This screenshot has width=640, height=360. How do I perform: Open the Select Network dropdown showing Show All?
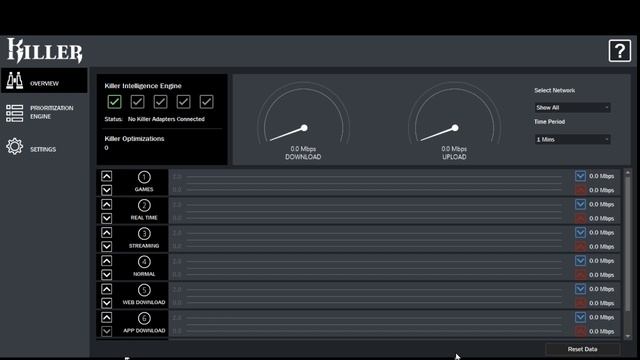click(572, 107)
